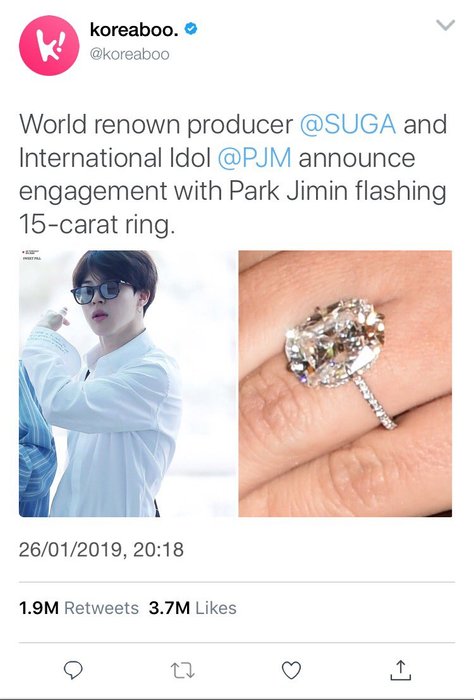Like the tweet with heart icon
Screen dimensions: 474x700
(291, 670)
